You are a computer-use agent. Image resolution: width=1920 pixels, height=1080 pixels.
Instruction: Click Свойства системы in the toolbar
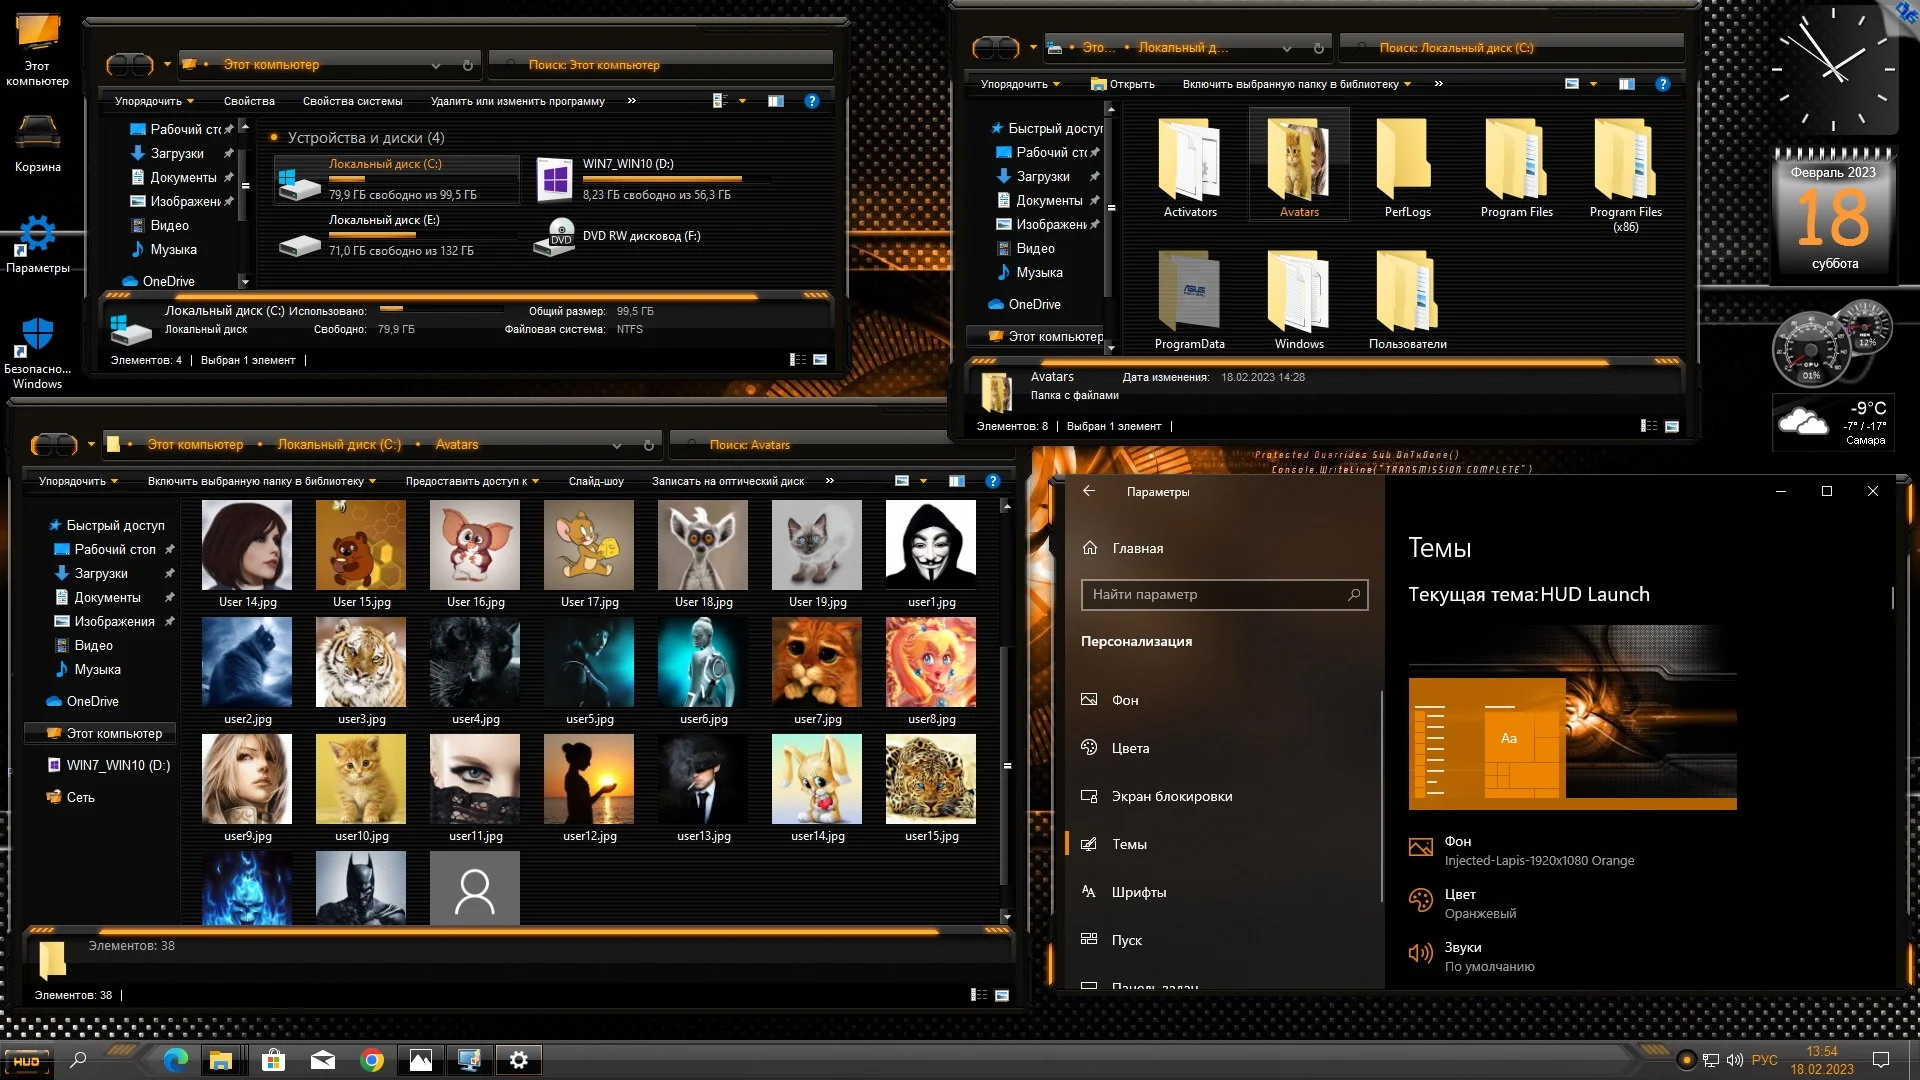tap(352, 101)
